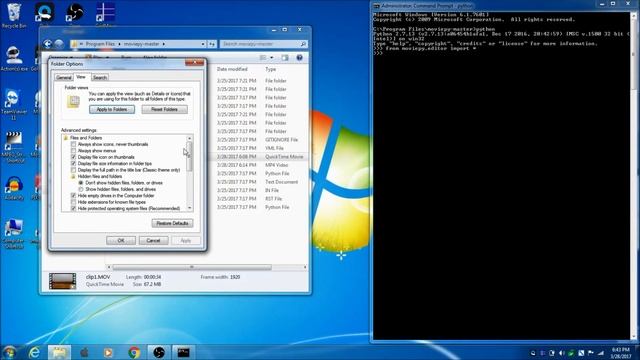Uncheck 'Hide empty drives in the Computer folder'
This screenshot has height=360, width=640.
[x=73, y=196]
